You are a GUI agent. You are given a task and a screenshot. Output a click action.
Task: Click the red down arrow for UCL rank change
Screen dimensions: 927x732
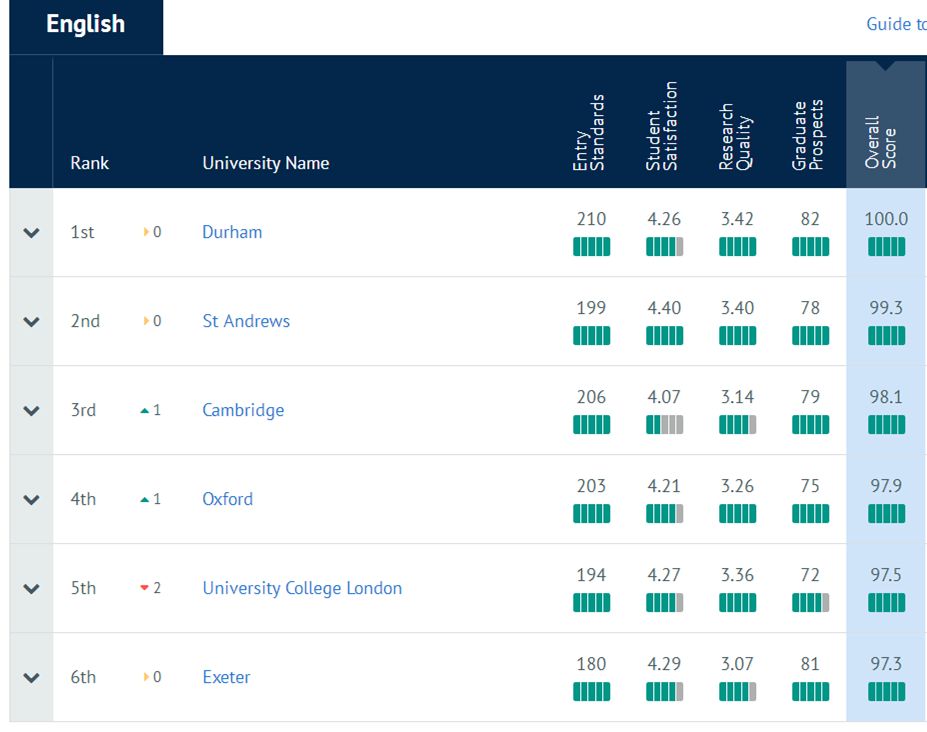coord(144,588)
